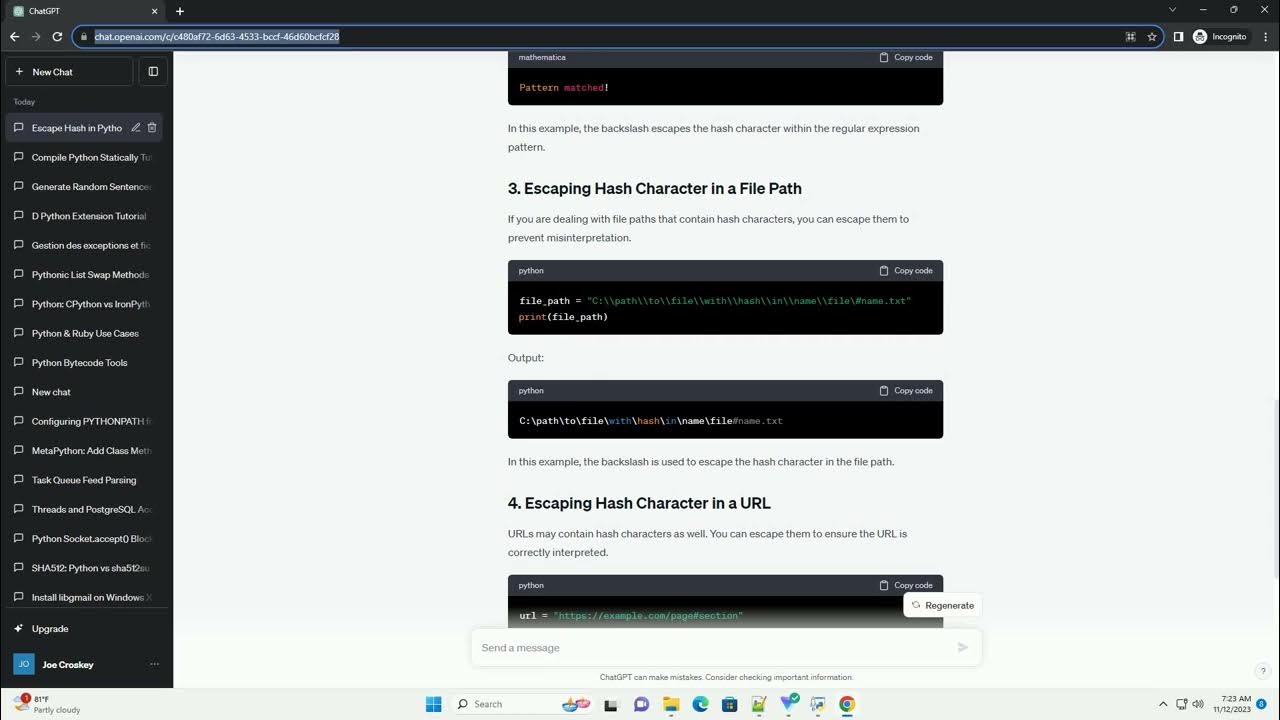Click the heading Escaping Hash Character in a URL
This screenshot has height=720, width=1280.
tap(639, 503)
